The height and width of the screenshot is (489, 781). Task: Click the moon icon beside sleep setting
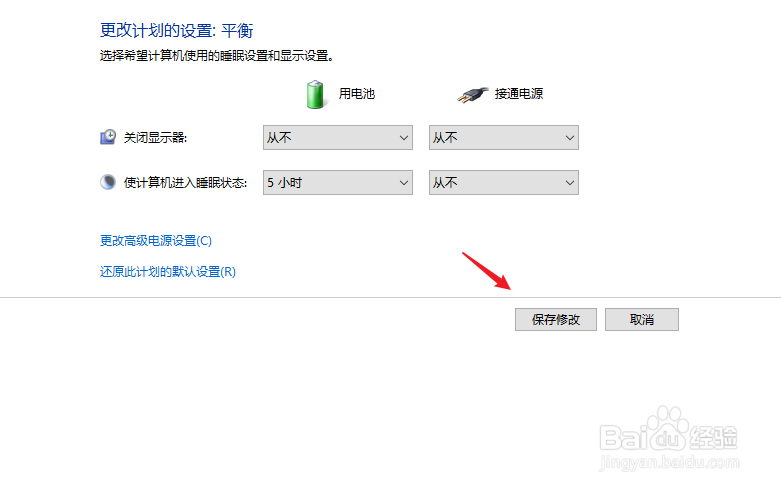click(x=108, y=182)
